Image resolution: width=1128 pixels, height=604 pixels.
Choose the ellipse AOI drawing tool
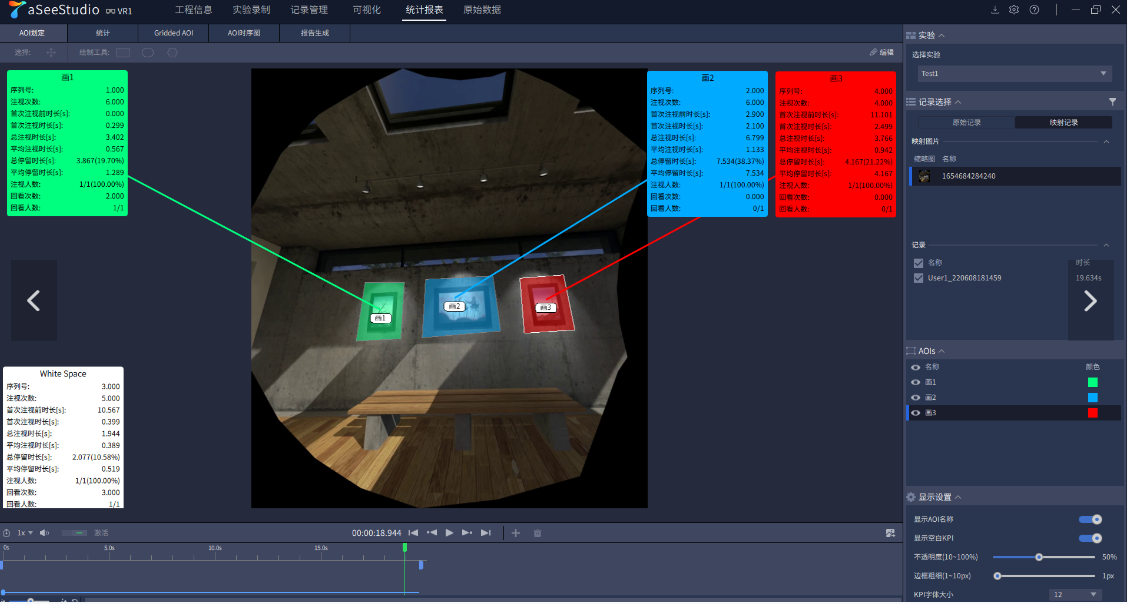pyautogui.click(x=147, y=52)
